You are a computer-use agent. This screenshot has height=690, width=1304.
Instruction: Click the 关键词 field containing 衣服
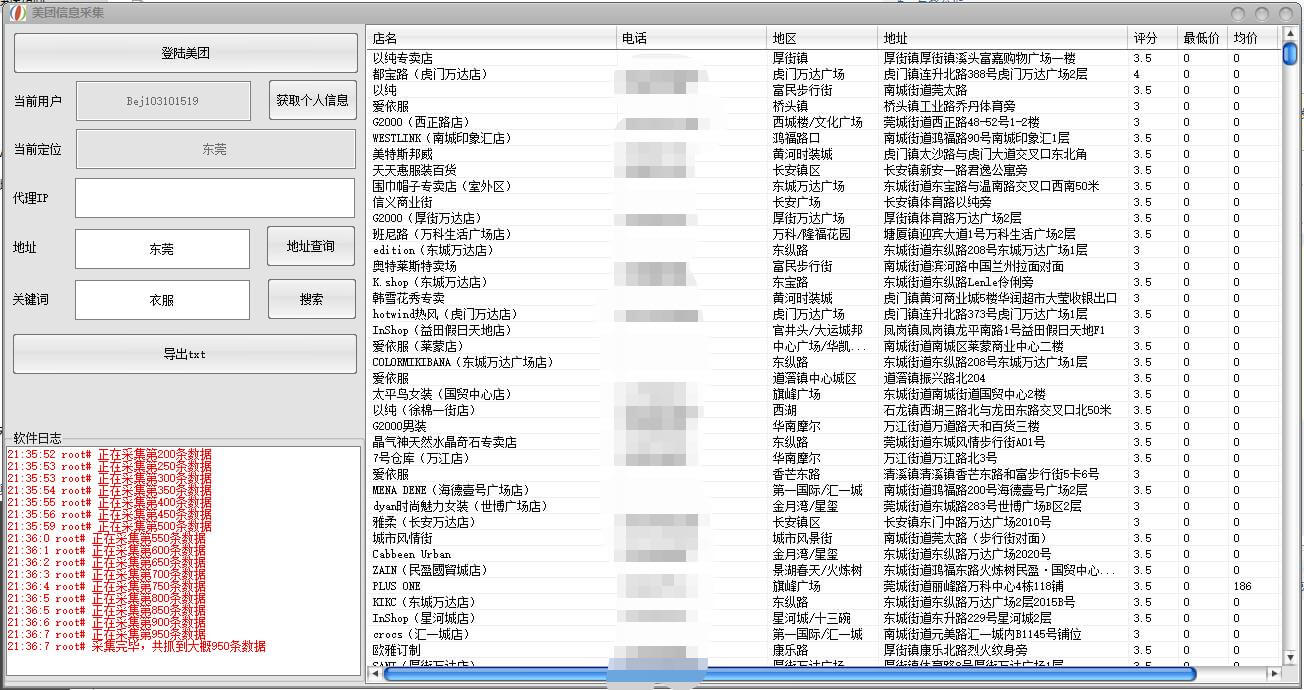pos(161,300)
